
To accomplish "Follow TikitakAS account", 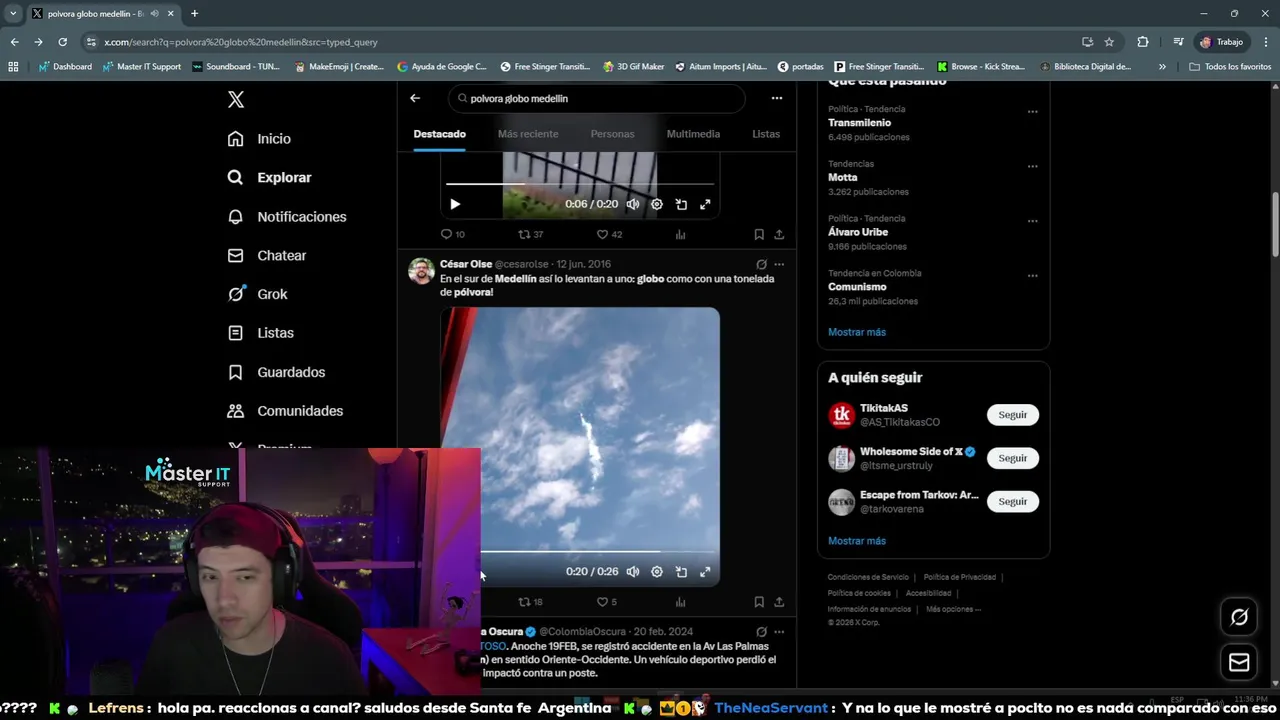I will pos(1013,415).
